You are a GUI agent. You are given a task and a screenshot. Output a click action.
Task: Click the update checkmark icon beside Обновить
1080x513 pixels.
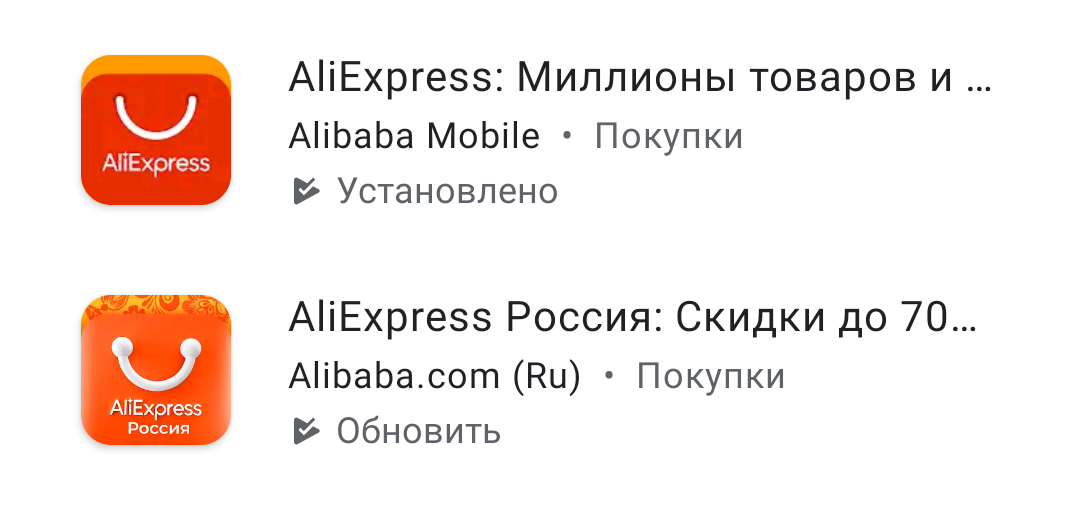click(306, 431)
